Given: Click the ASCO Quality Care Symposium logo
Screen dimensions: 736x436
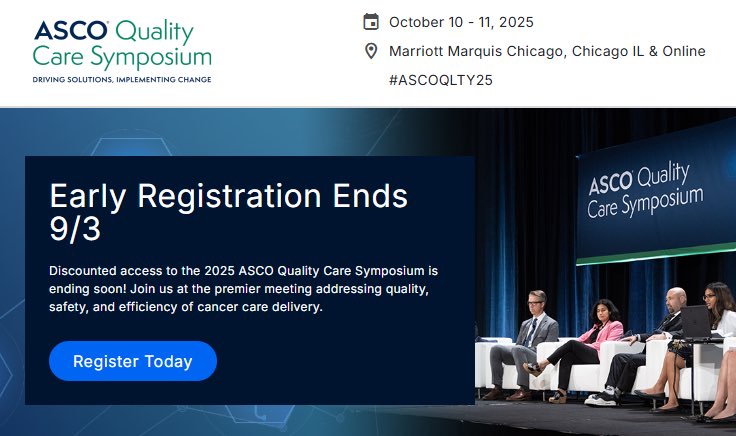Looking at the screenshot, I should pyautogui.click(x=122, y=51).
